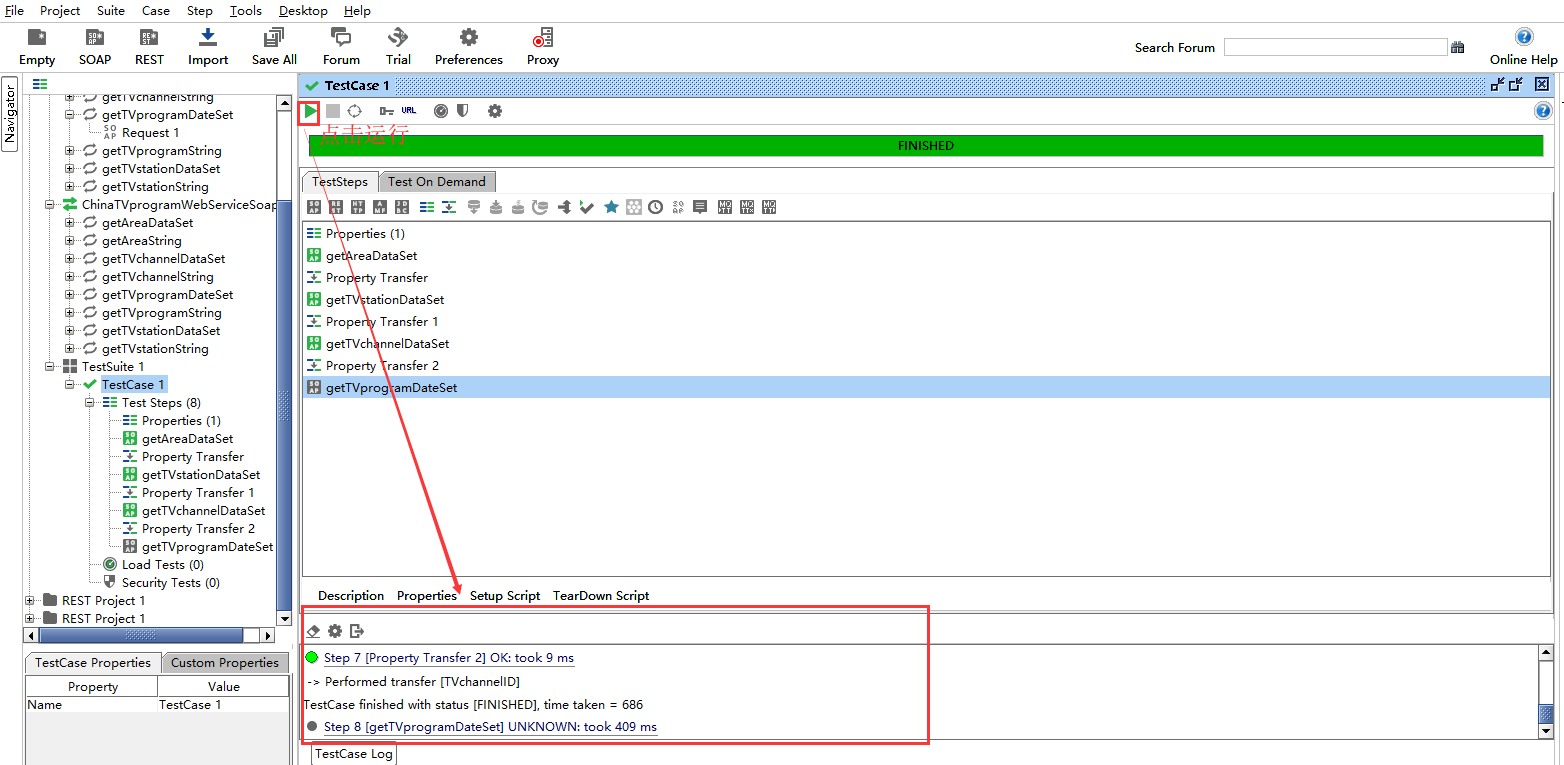Open the Tools menu
This screenshot has height=765, width=1564.
245,11
